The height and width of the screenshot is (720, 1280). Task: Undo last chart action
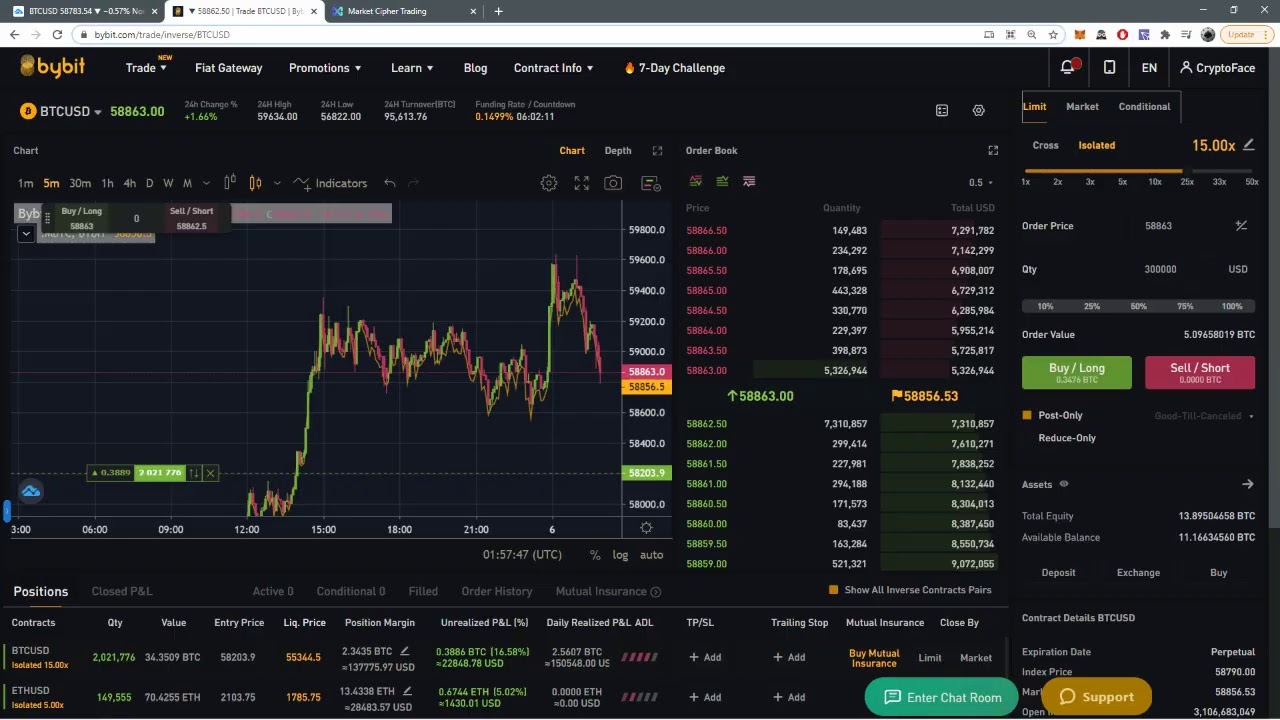pyautogui.click(x=390, y=183)
